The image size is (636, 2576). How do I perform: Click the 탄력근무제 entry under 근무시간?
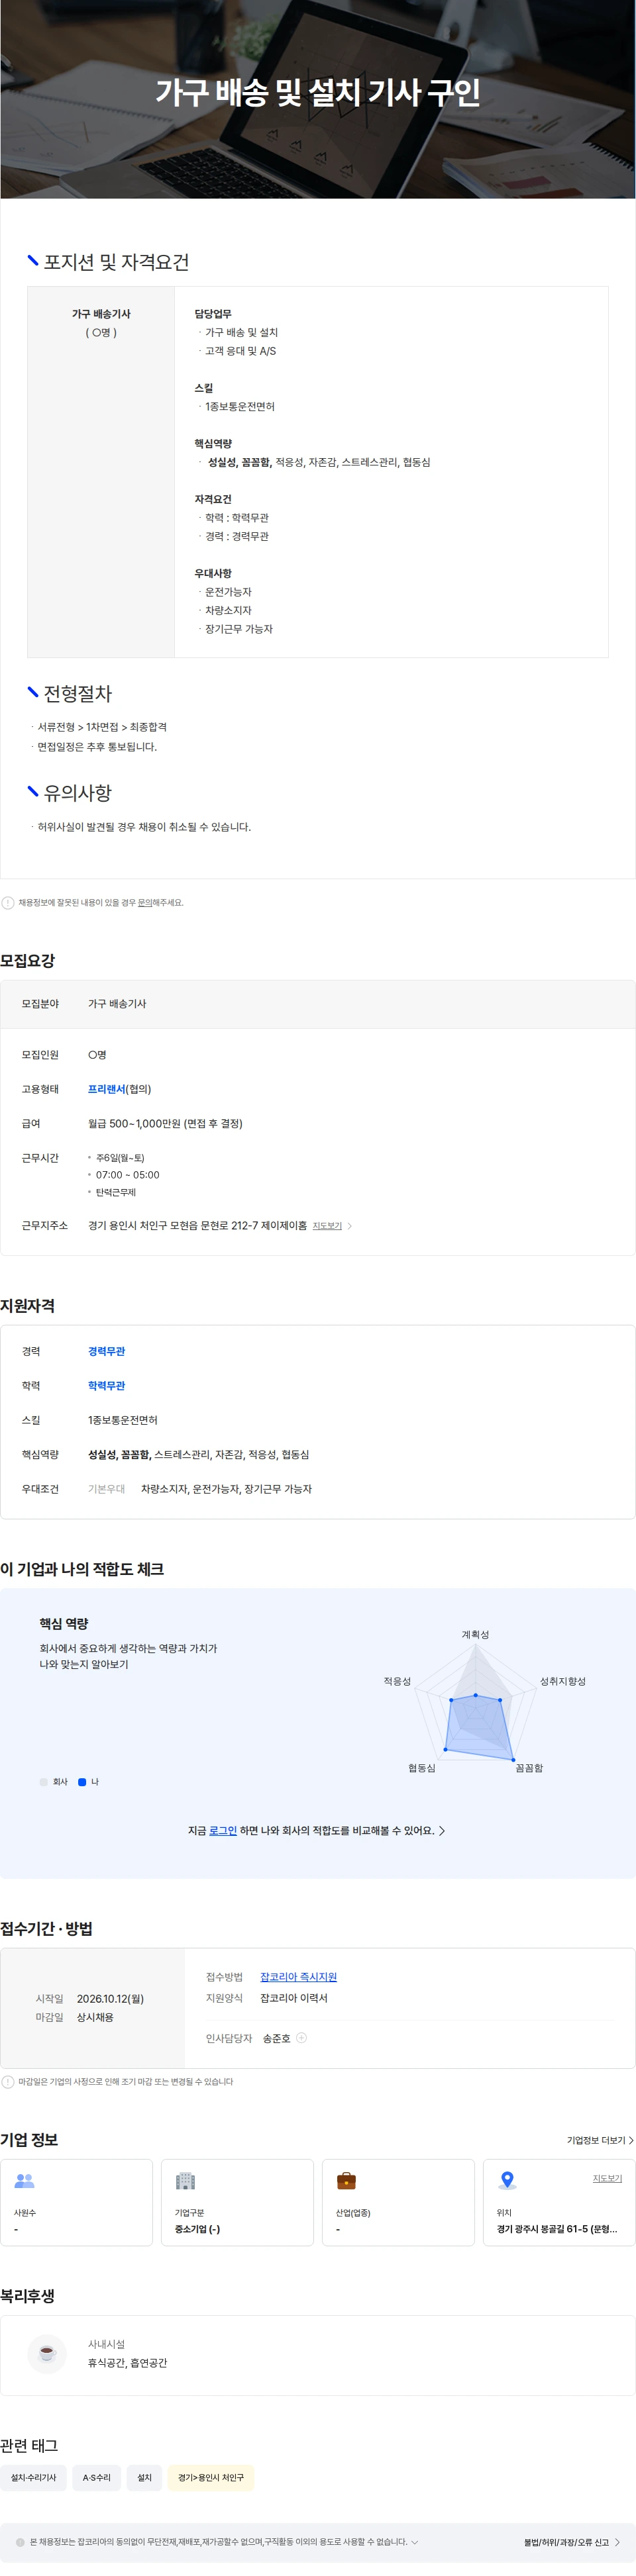pos(116,1192)
